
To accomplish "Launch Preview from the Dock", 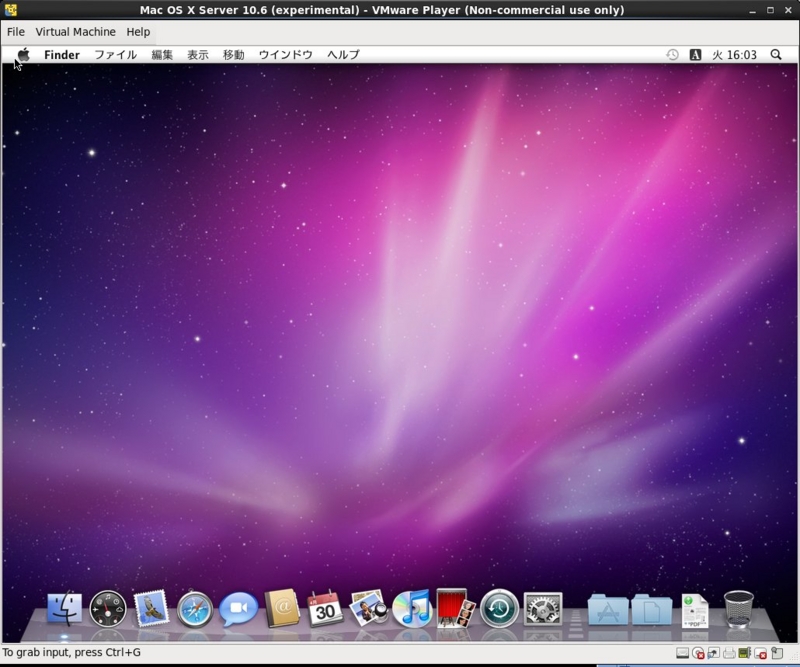I will click(368, 607).
